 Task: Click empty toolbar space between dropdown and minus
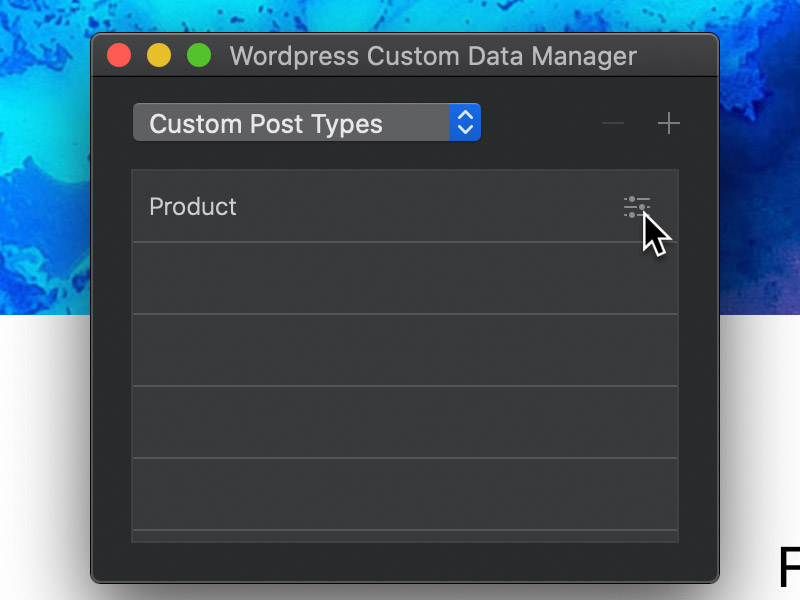click(540, 124)
